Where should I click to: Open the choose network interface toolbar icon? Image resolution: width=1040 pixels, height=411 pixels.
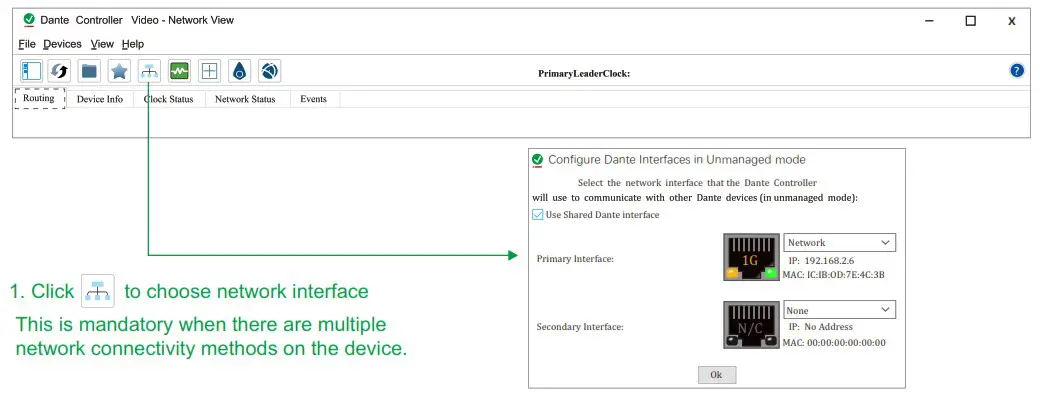click(x=149, y=70)
